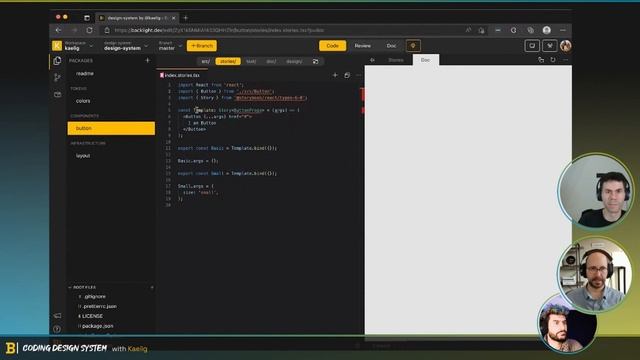Click the red error marker in editor gutter
Image resolution: width=640 pixels, height=360 pixels.
click(362, 94)
